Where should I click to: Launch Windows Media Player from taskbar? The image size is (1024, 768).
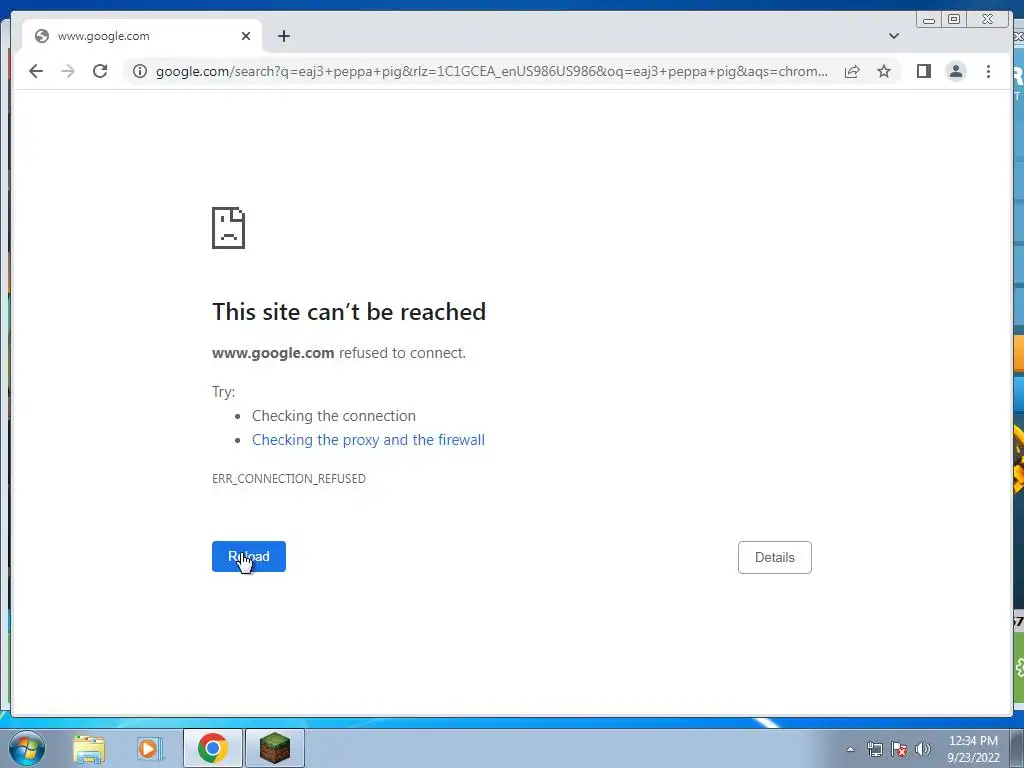coord(150,748)
